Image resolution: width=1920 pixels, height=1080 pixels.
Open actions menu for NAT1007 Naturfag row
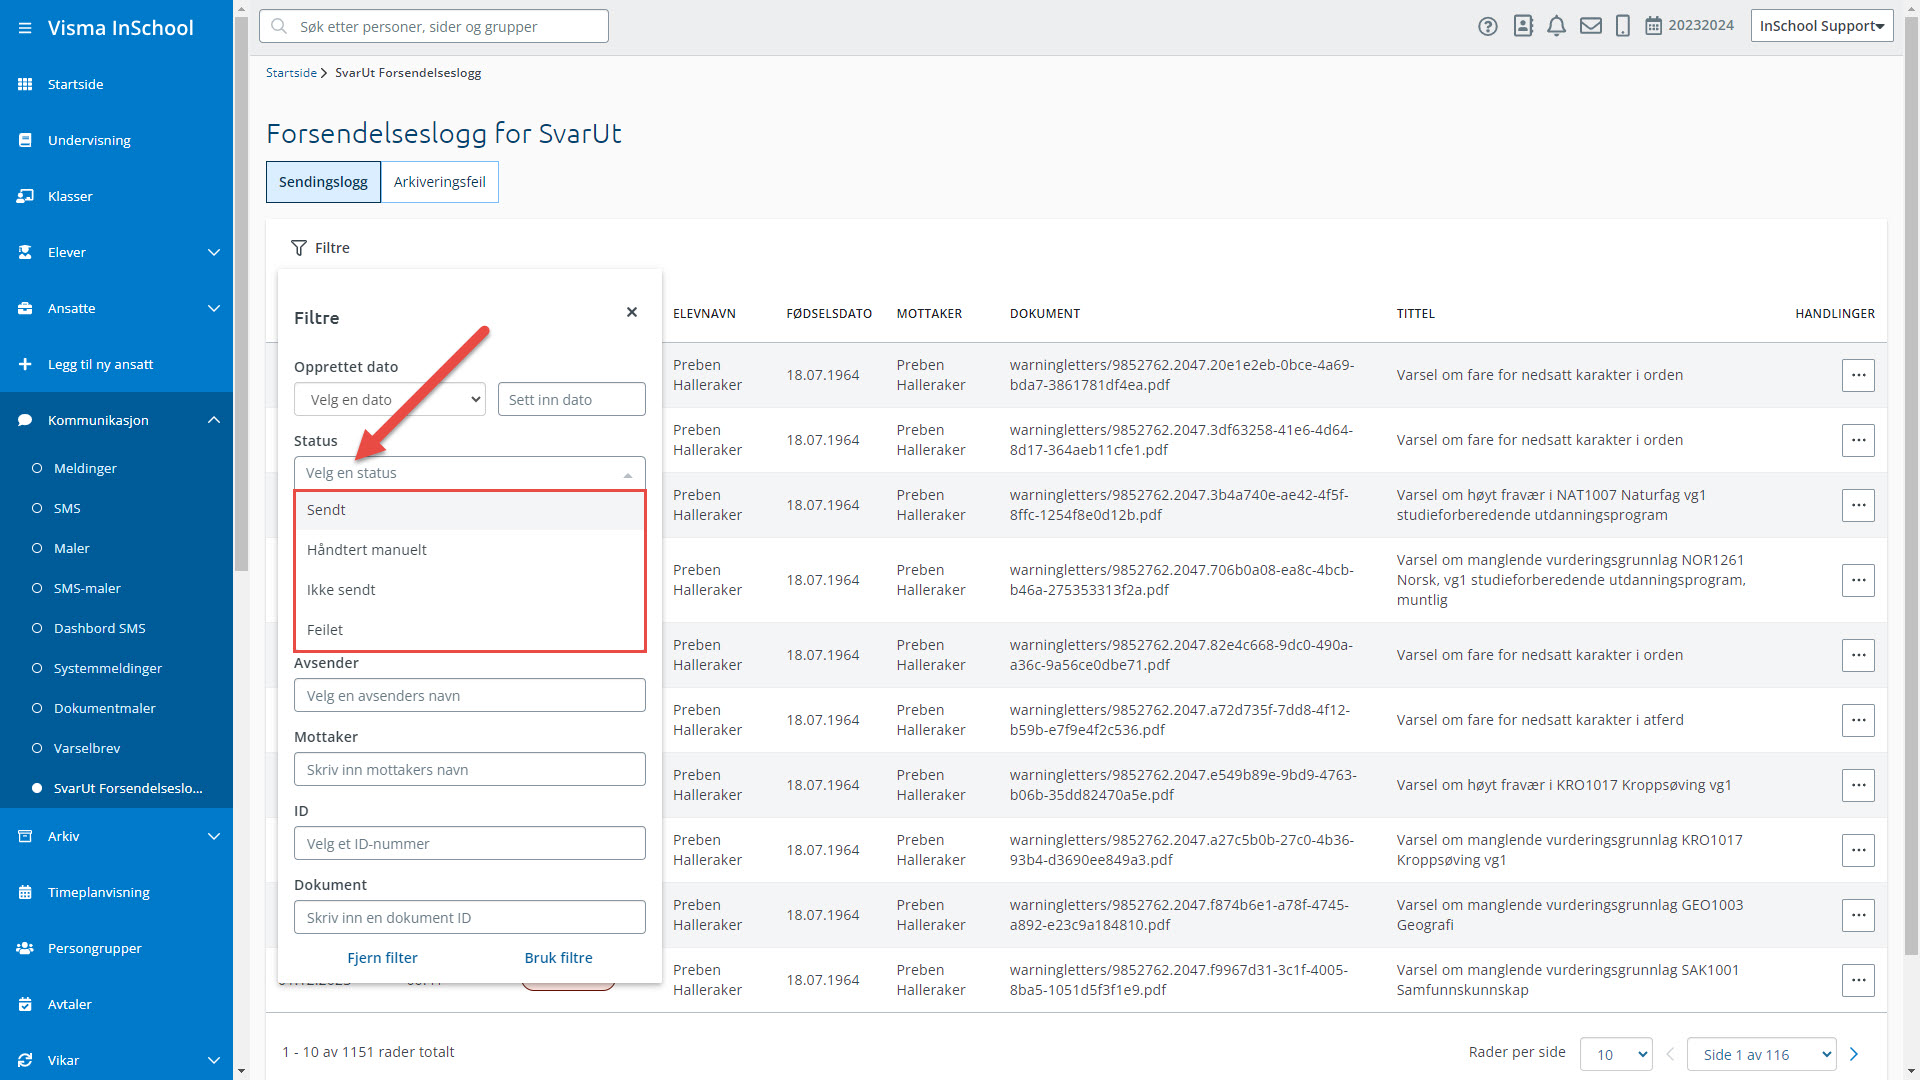click(1858, 505)
